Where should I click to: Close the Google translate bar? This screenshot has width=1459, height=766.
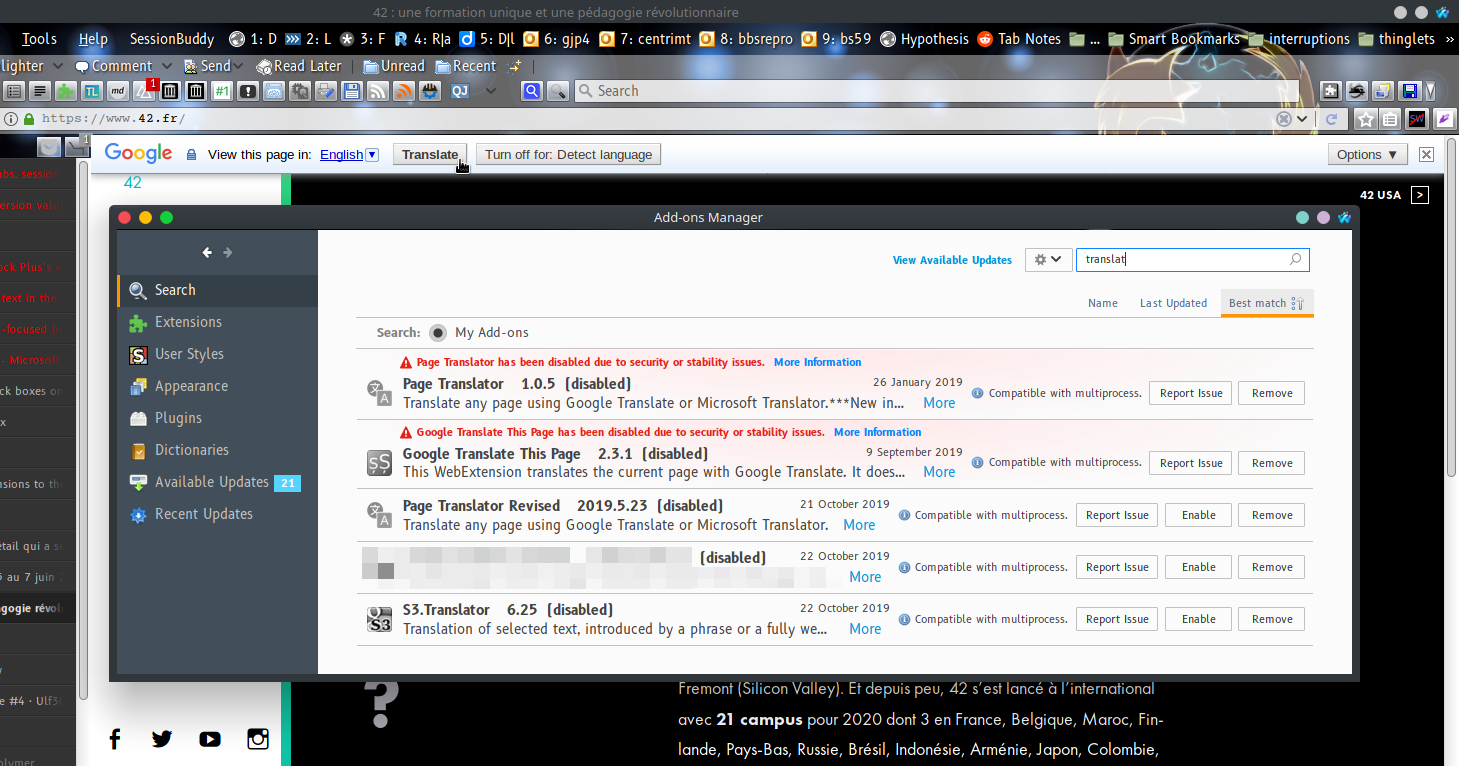pyautogui.click(x=1426, y=155)
